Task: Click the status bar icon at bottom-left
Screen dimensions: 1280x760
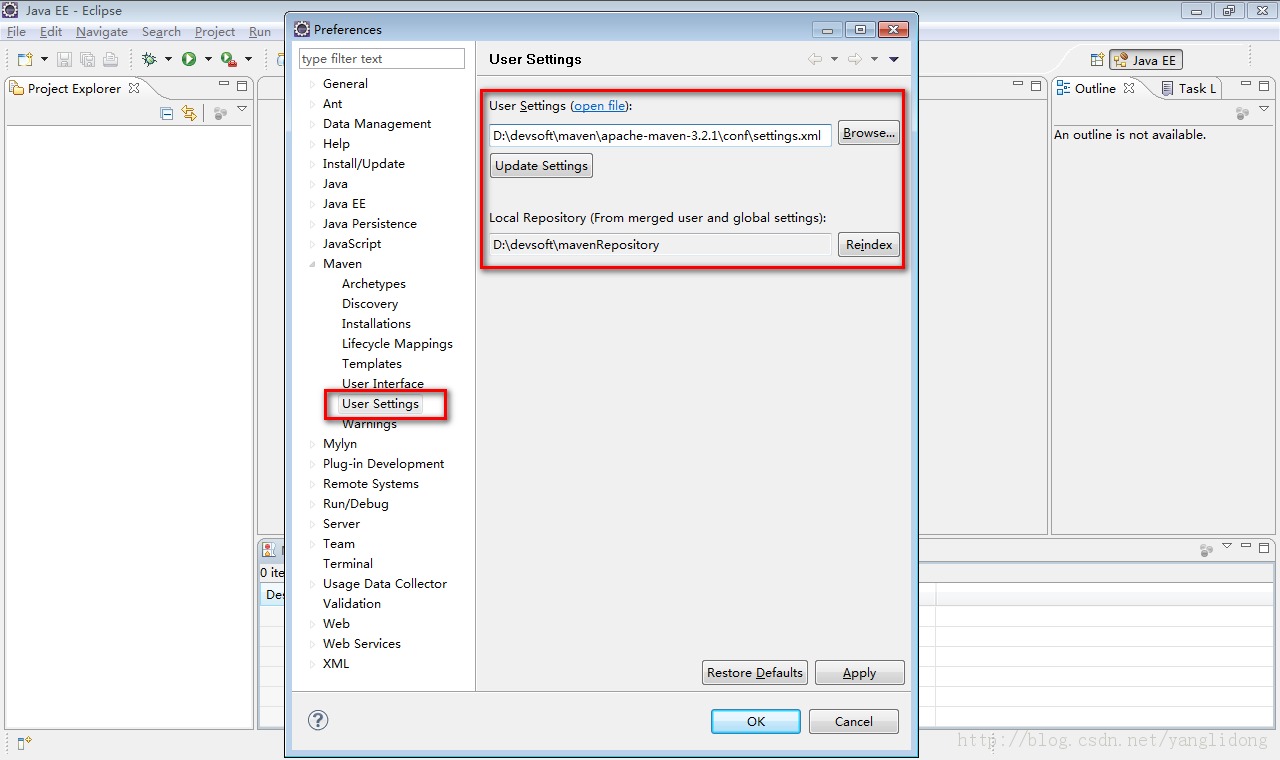Action: 24,742
